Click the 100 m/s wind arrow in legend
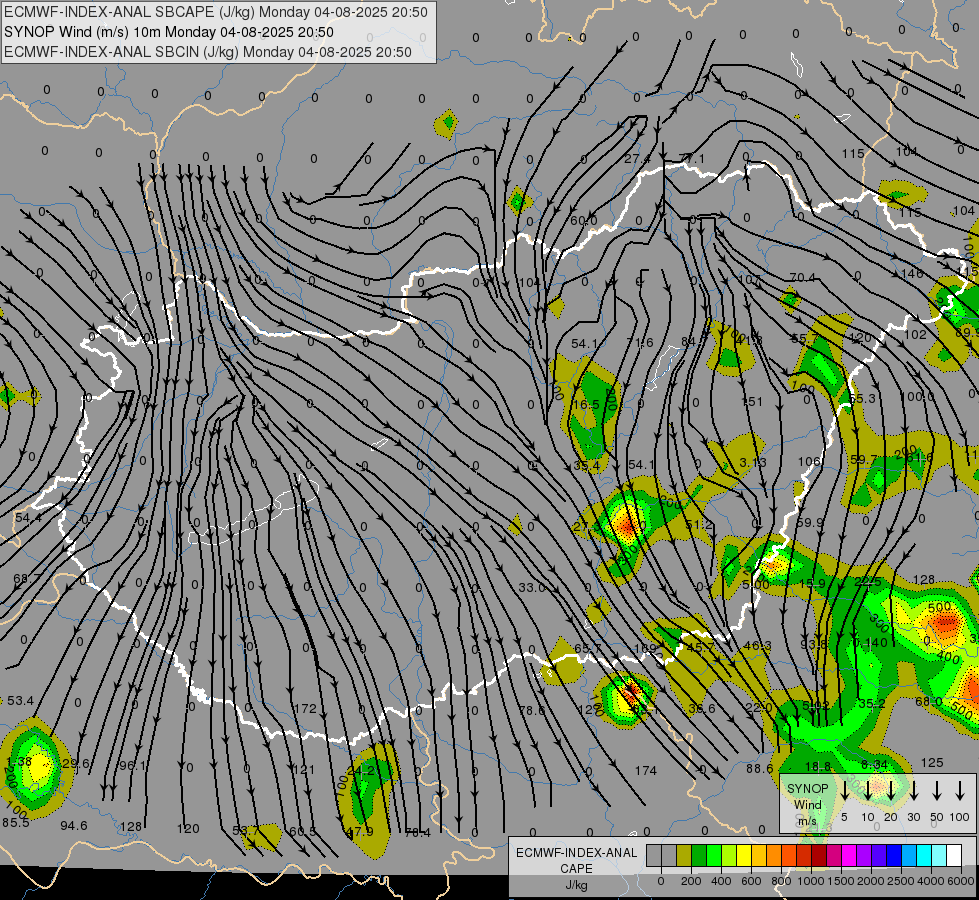This screenshot has height=900, width=979. click(x=960, y=790)
